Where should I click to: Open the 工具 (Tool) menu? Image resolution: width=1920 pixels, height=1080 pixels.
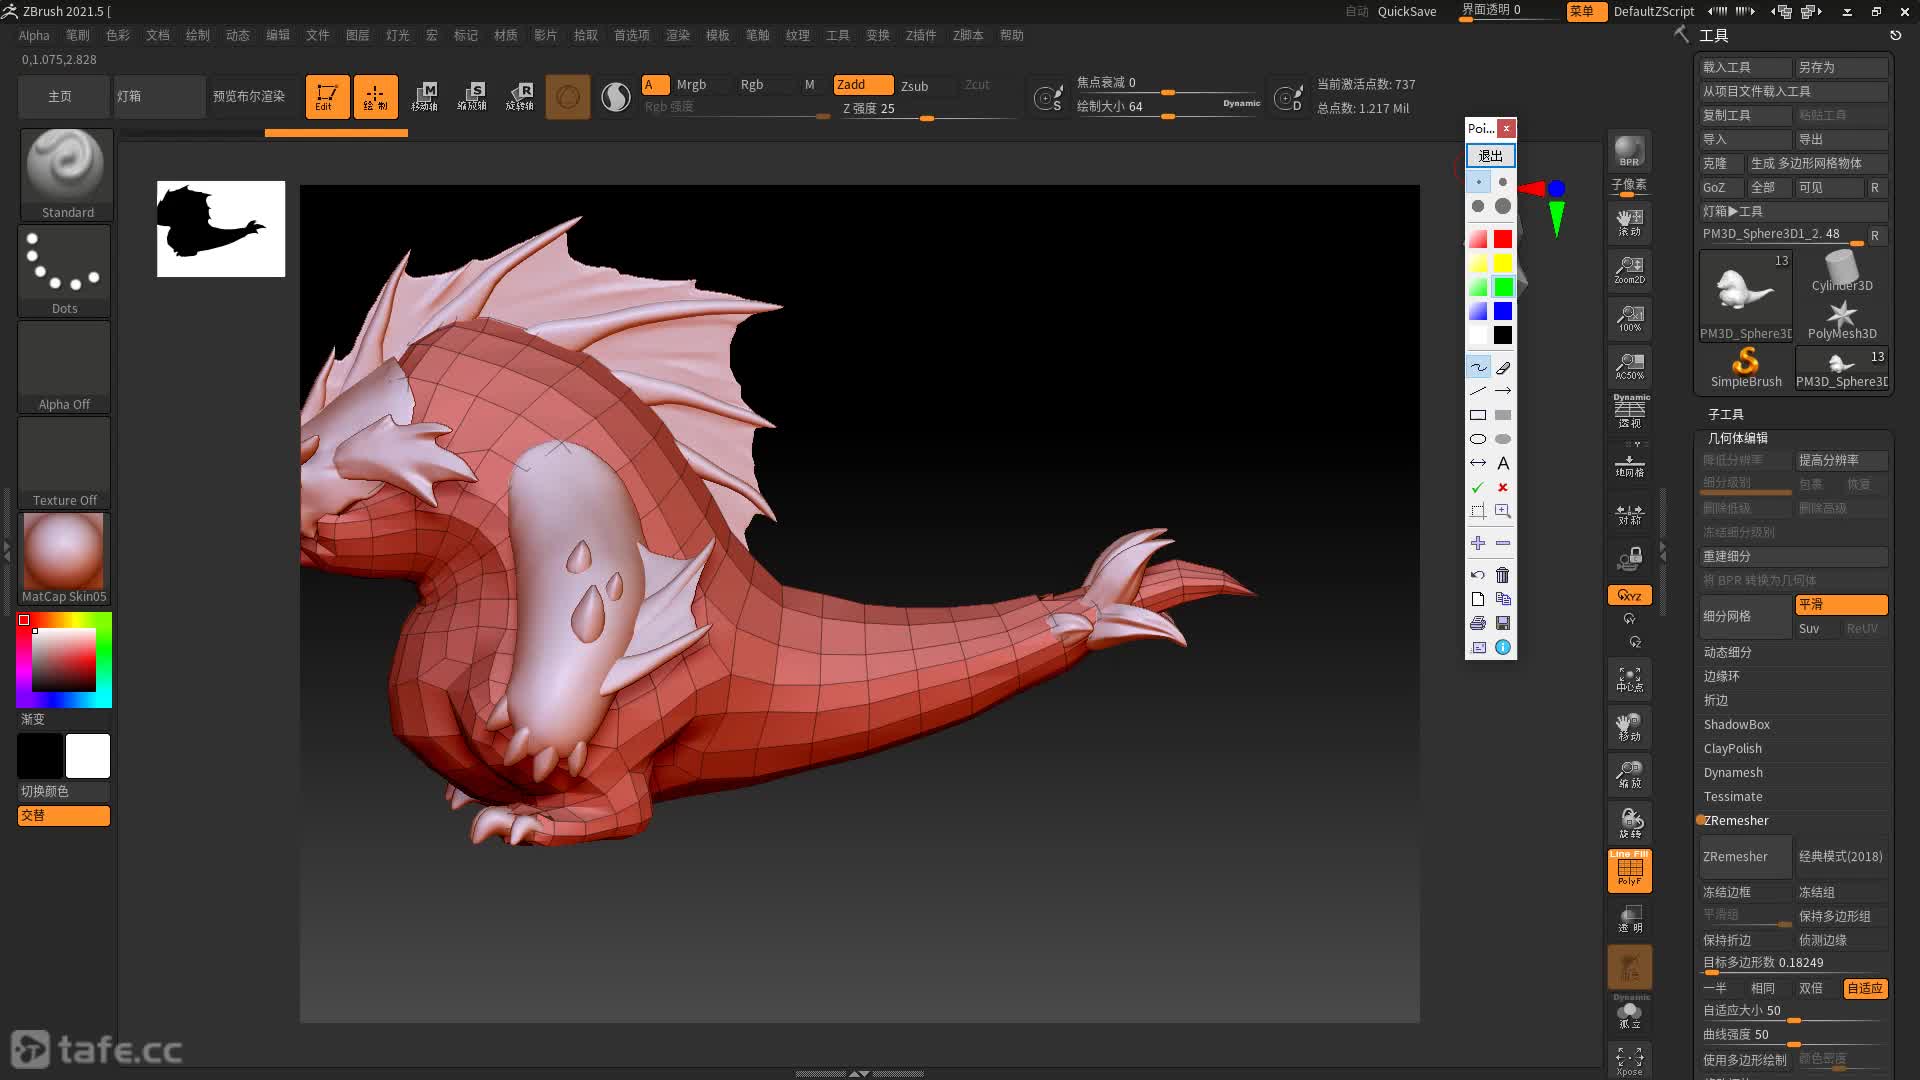(838, 35)
